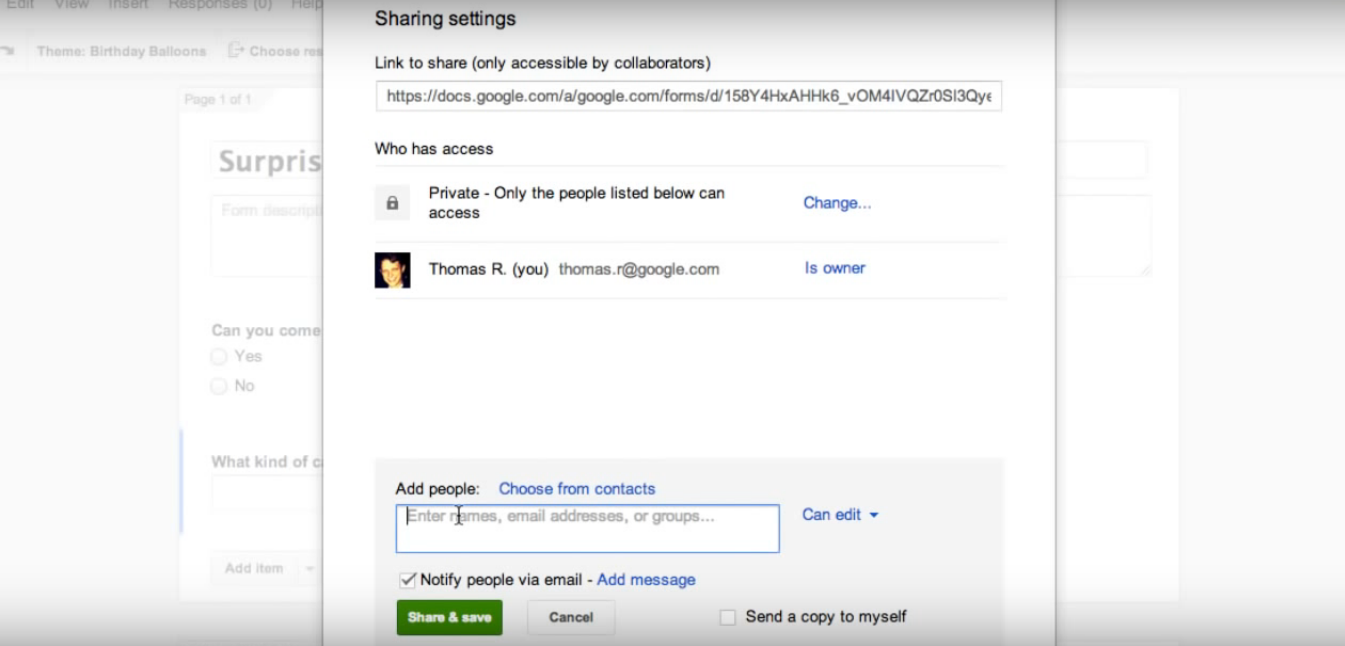Uncheck Notify people via email
The image size is (1345, 646).
[x=407, y=579]
